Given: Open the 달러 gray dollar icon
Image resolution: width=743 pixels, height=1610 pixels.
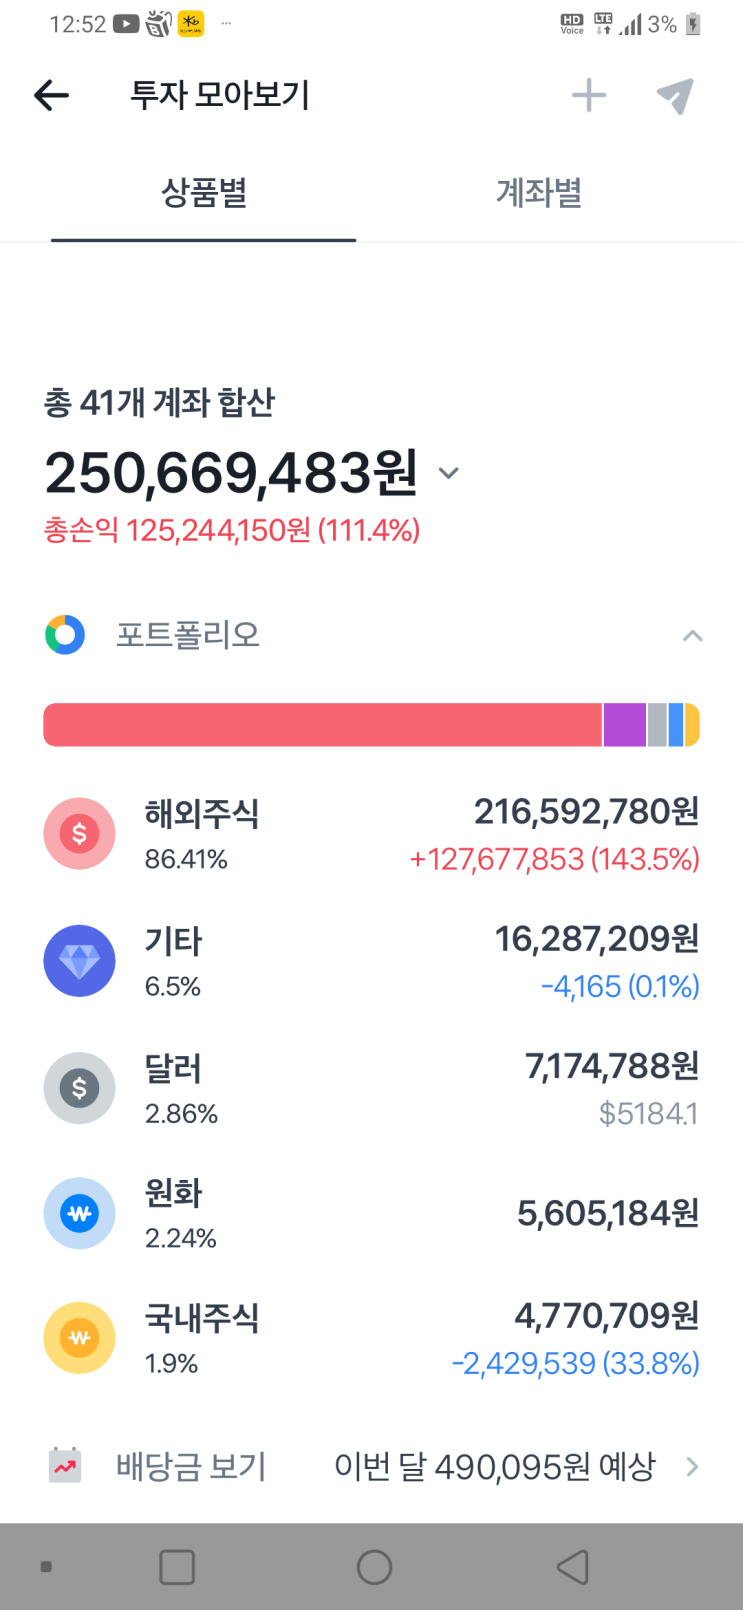Looking at the screenshot, I should 79,1088.
